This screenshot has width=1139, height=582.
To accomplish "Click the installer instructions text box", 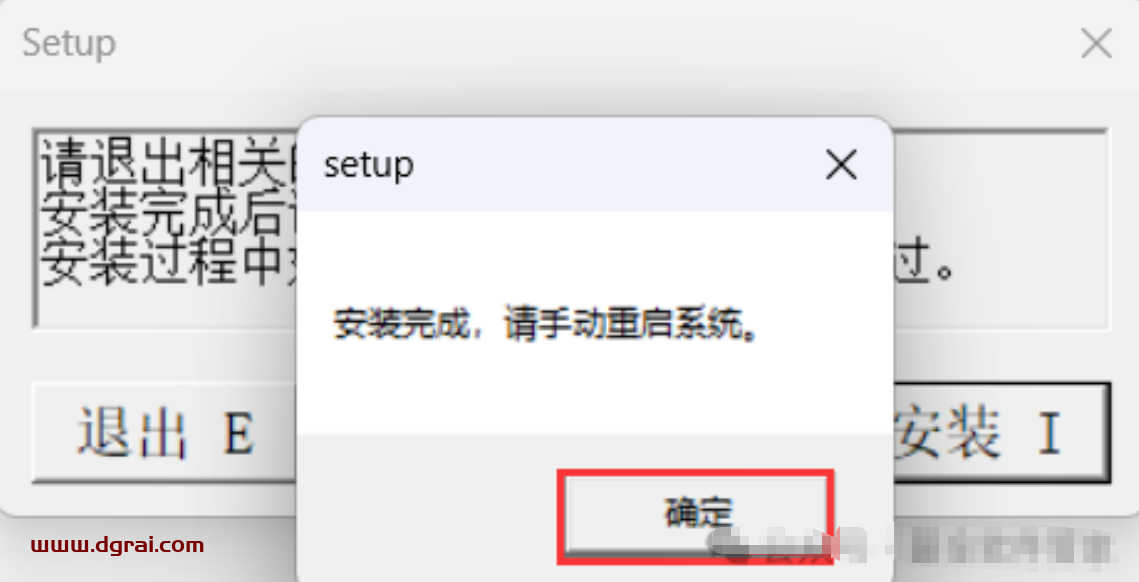I will click(571, 229).
